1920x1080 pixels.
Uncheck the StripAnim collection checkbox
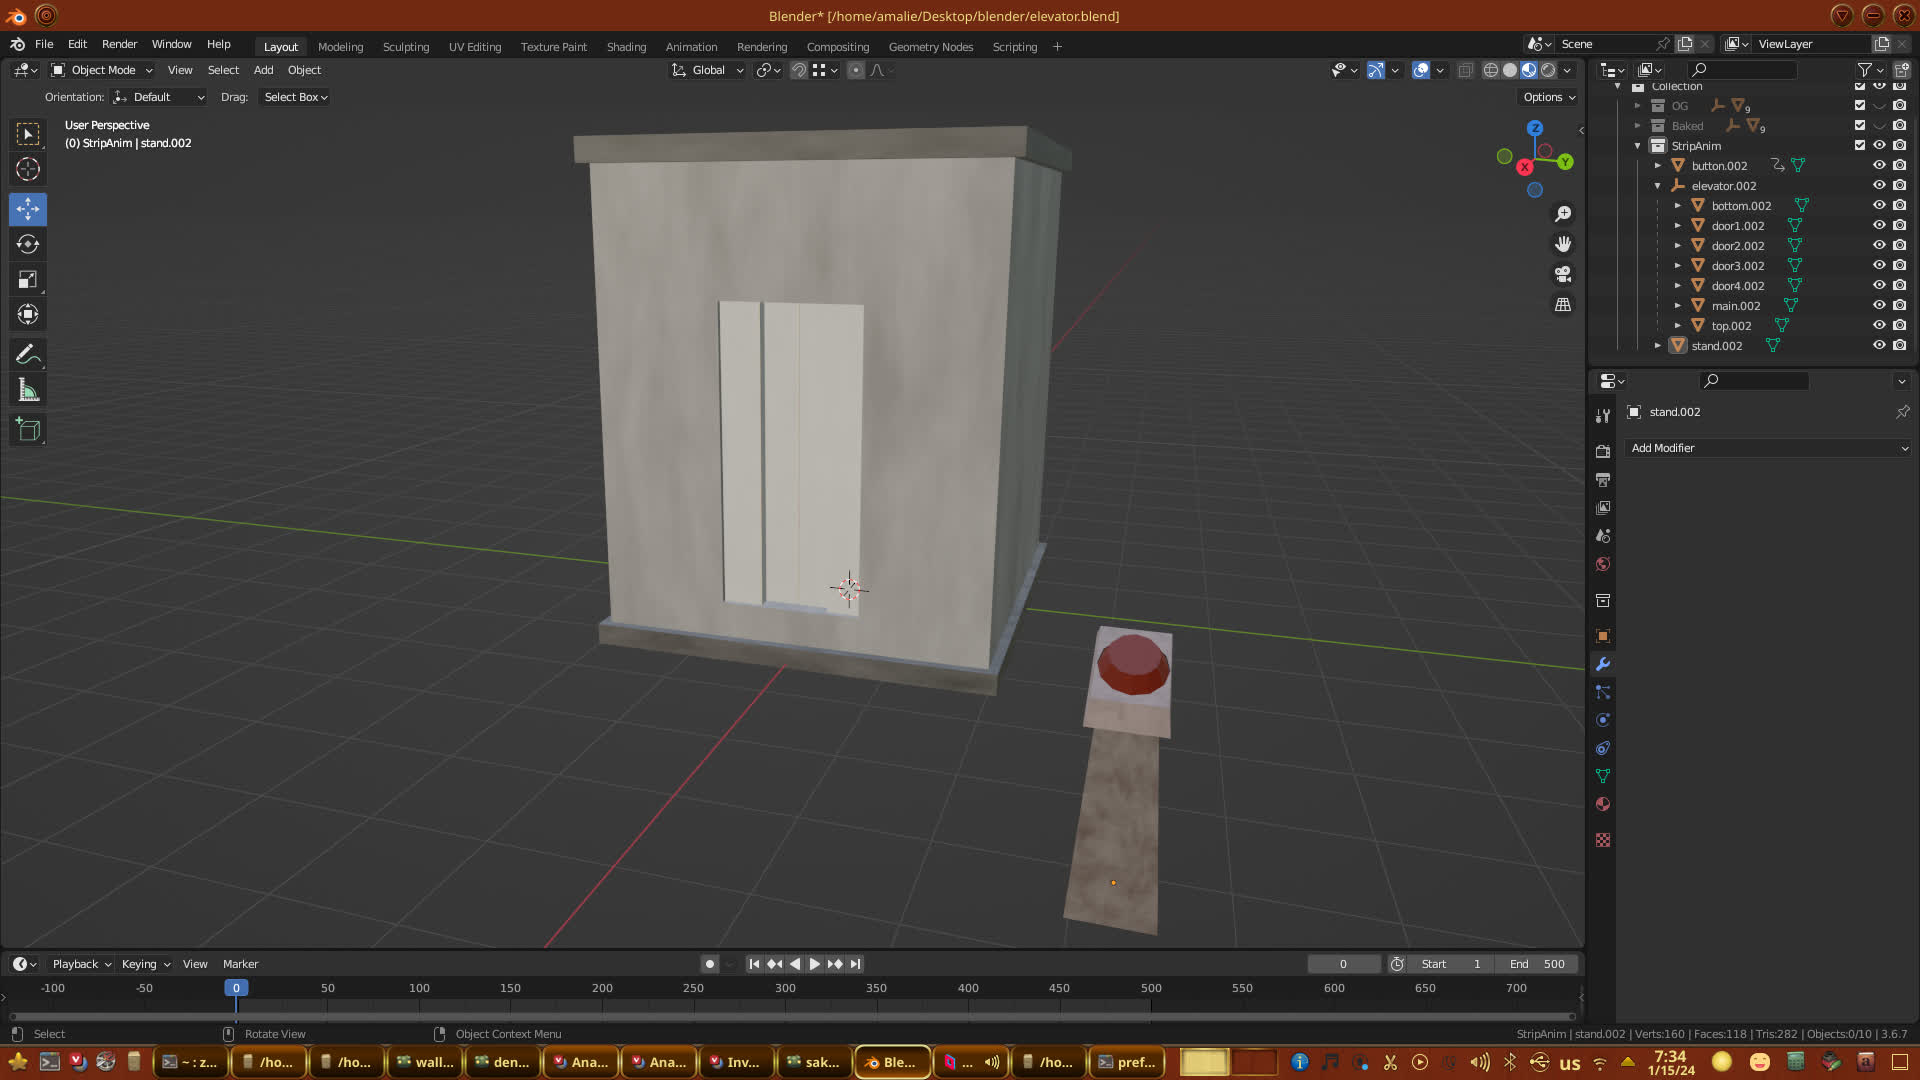coord(1860,145)
